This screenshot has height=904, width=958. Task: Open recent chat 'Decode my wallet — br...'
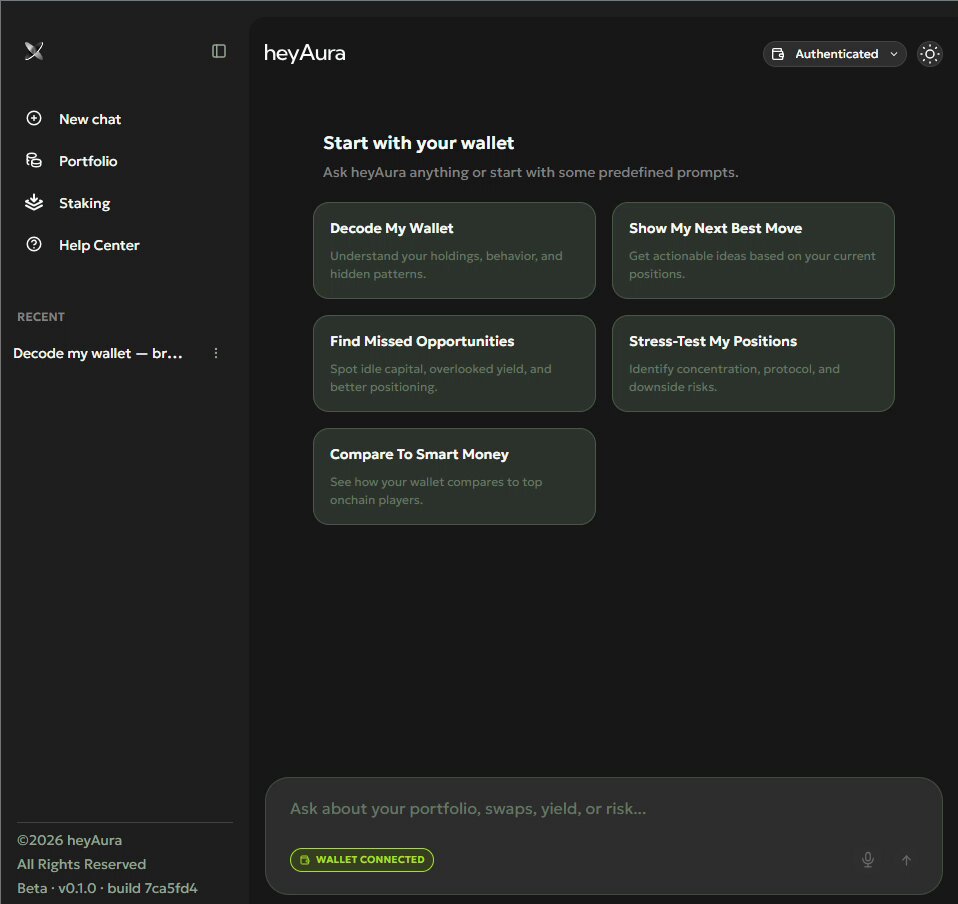click(98, 354)
